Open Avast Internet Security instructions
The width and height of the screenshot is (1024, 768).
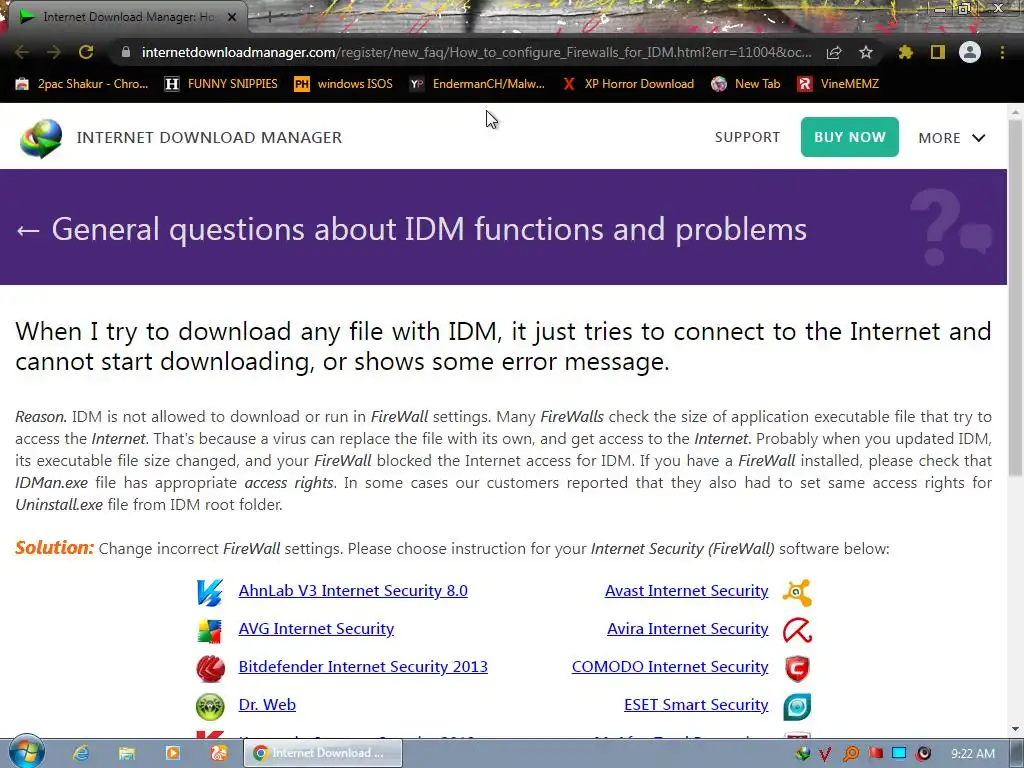click(686, 590)
